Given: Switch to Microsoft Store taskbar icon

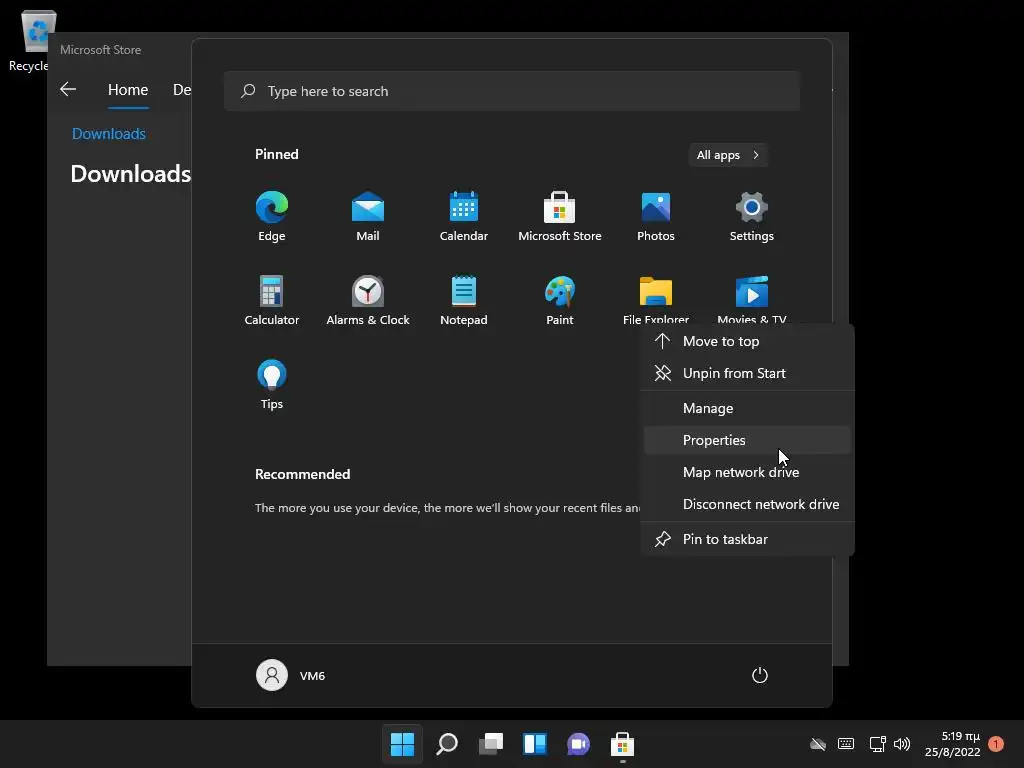Looking at the screenshot, I should coord(622,744).
